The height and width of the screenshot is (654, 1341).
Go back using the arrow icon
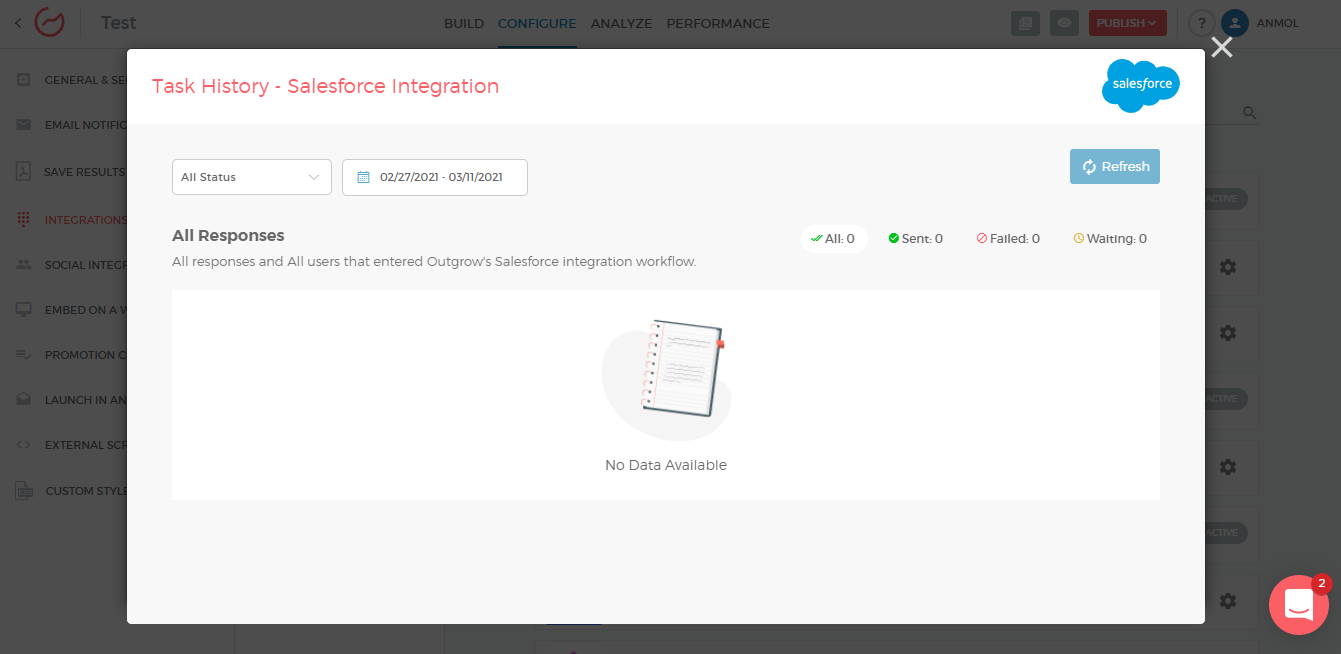click(18, 23)
